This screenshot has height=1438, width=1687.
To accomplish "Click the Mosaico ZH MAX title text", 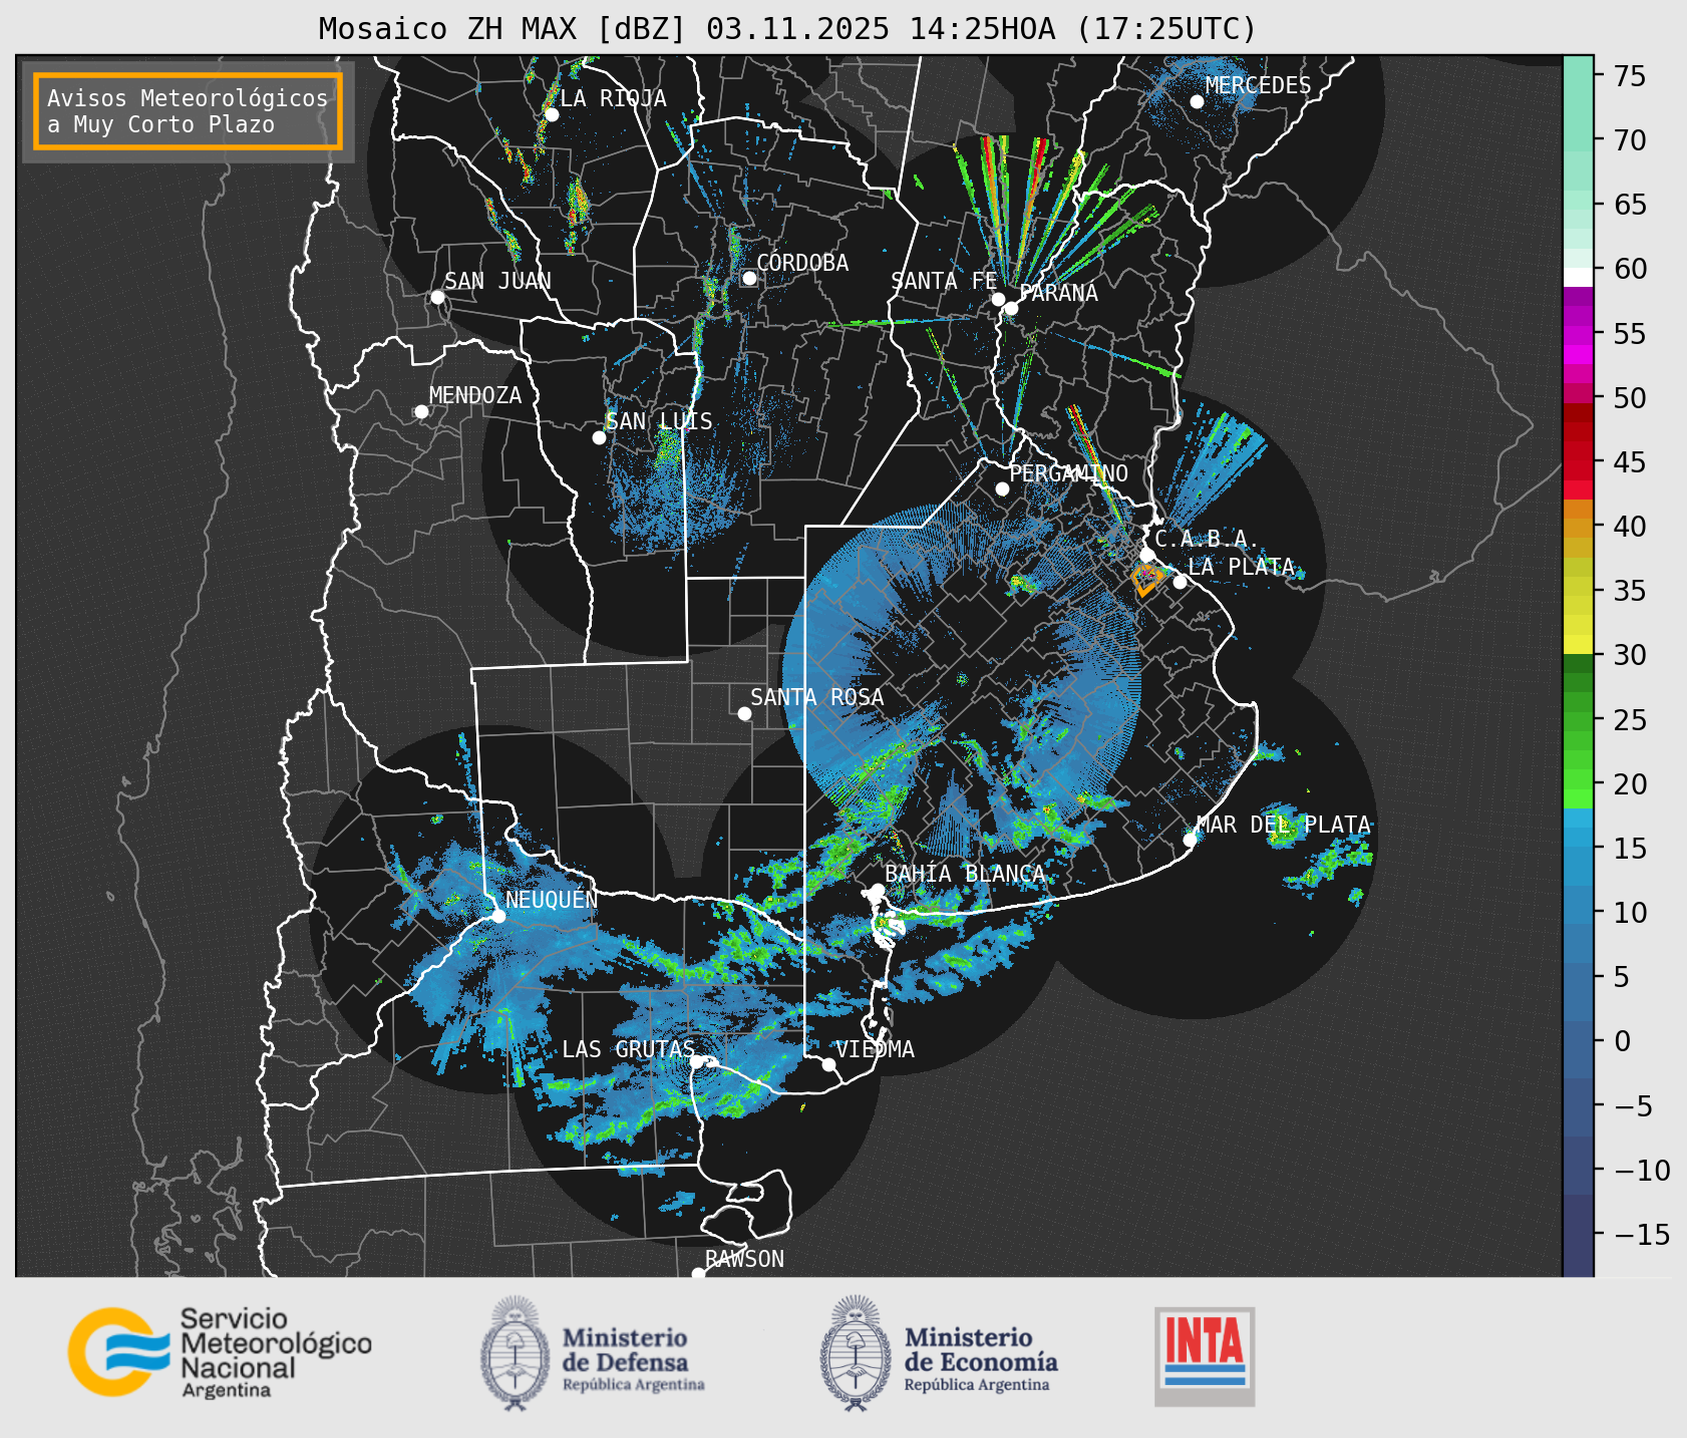I will [787, 28].
